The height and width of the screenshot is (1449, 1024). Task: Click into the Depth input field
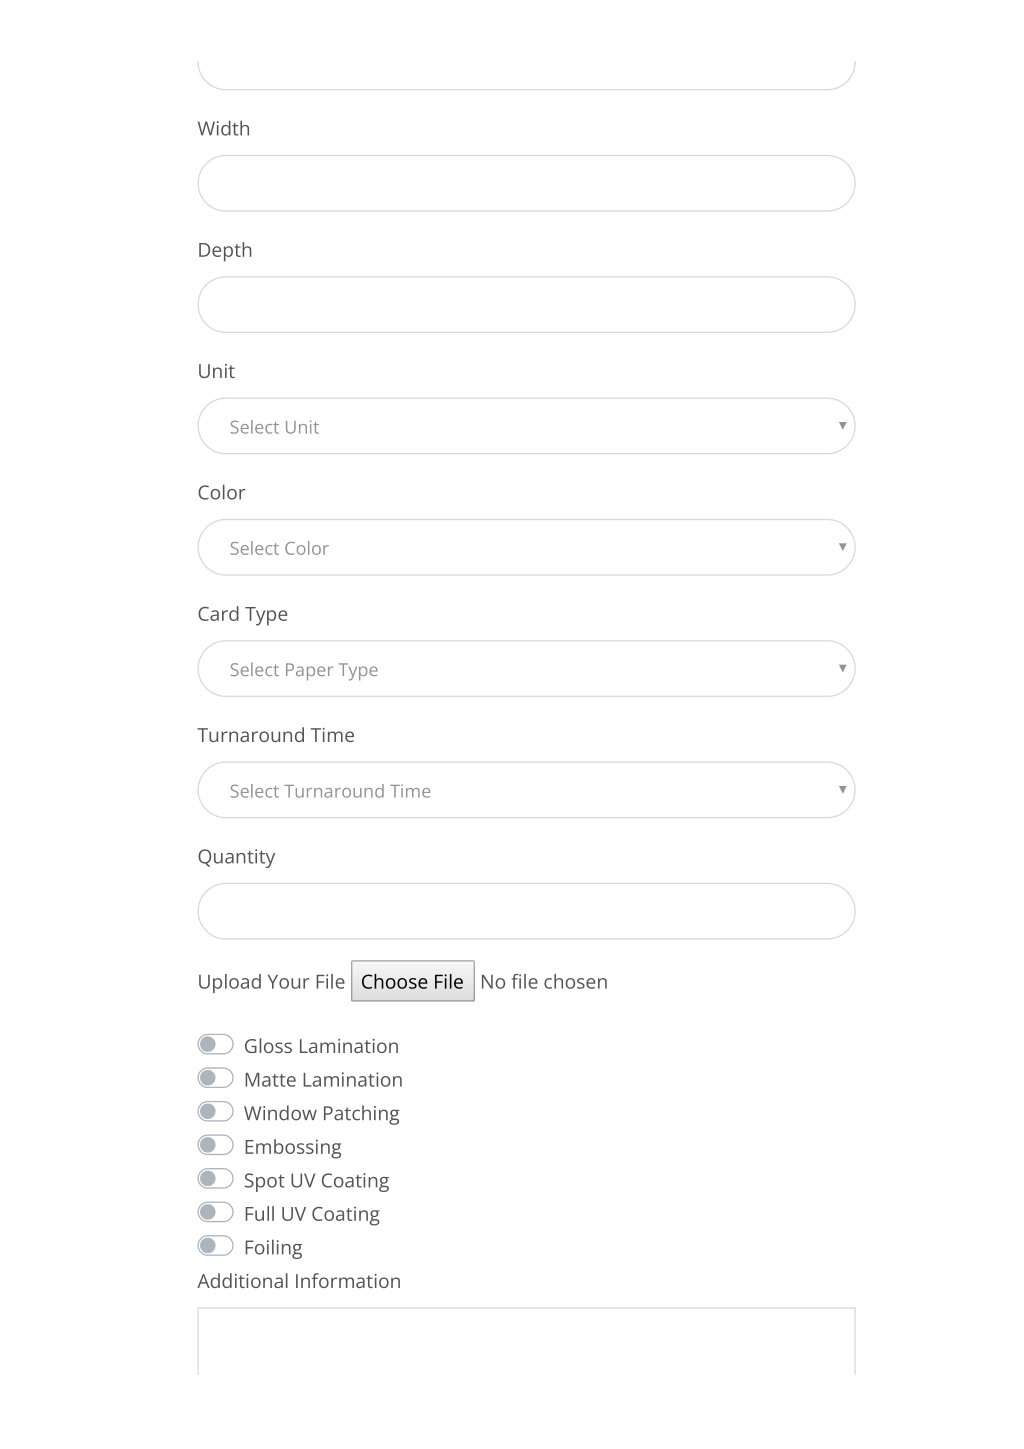tap(526, 305)
